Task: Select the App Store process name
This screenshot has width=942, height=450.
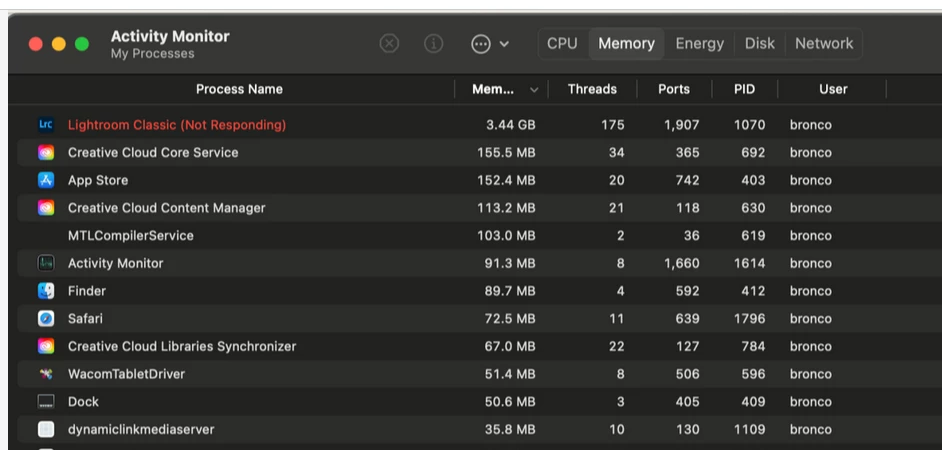Action: coord(98,180)
